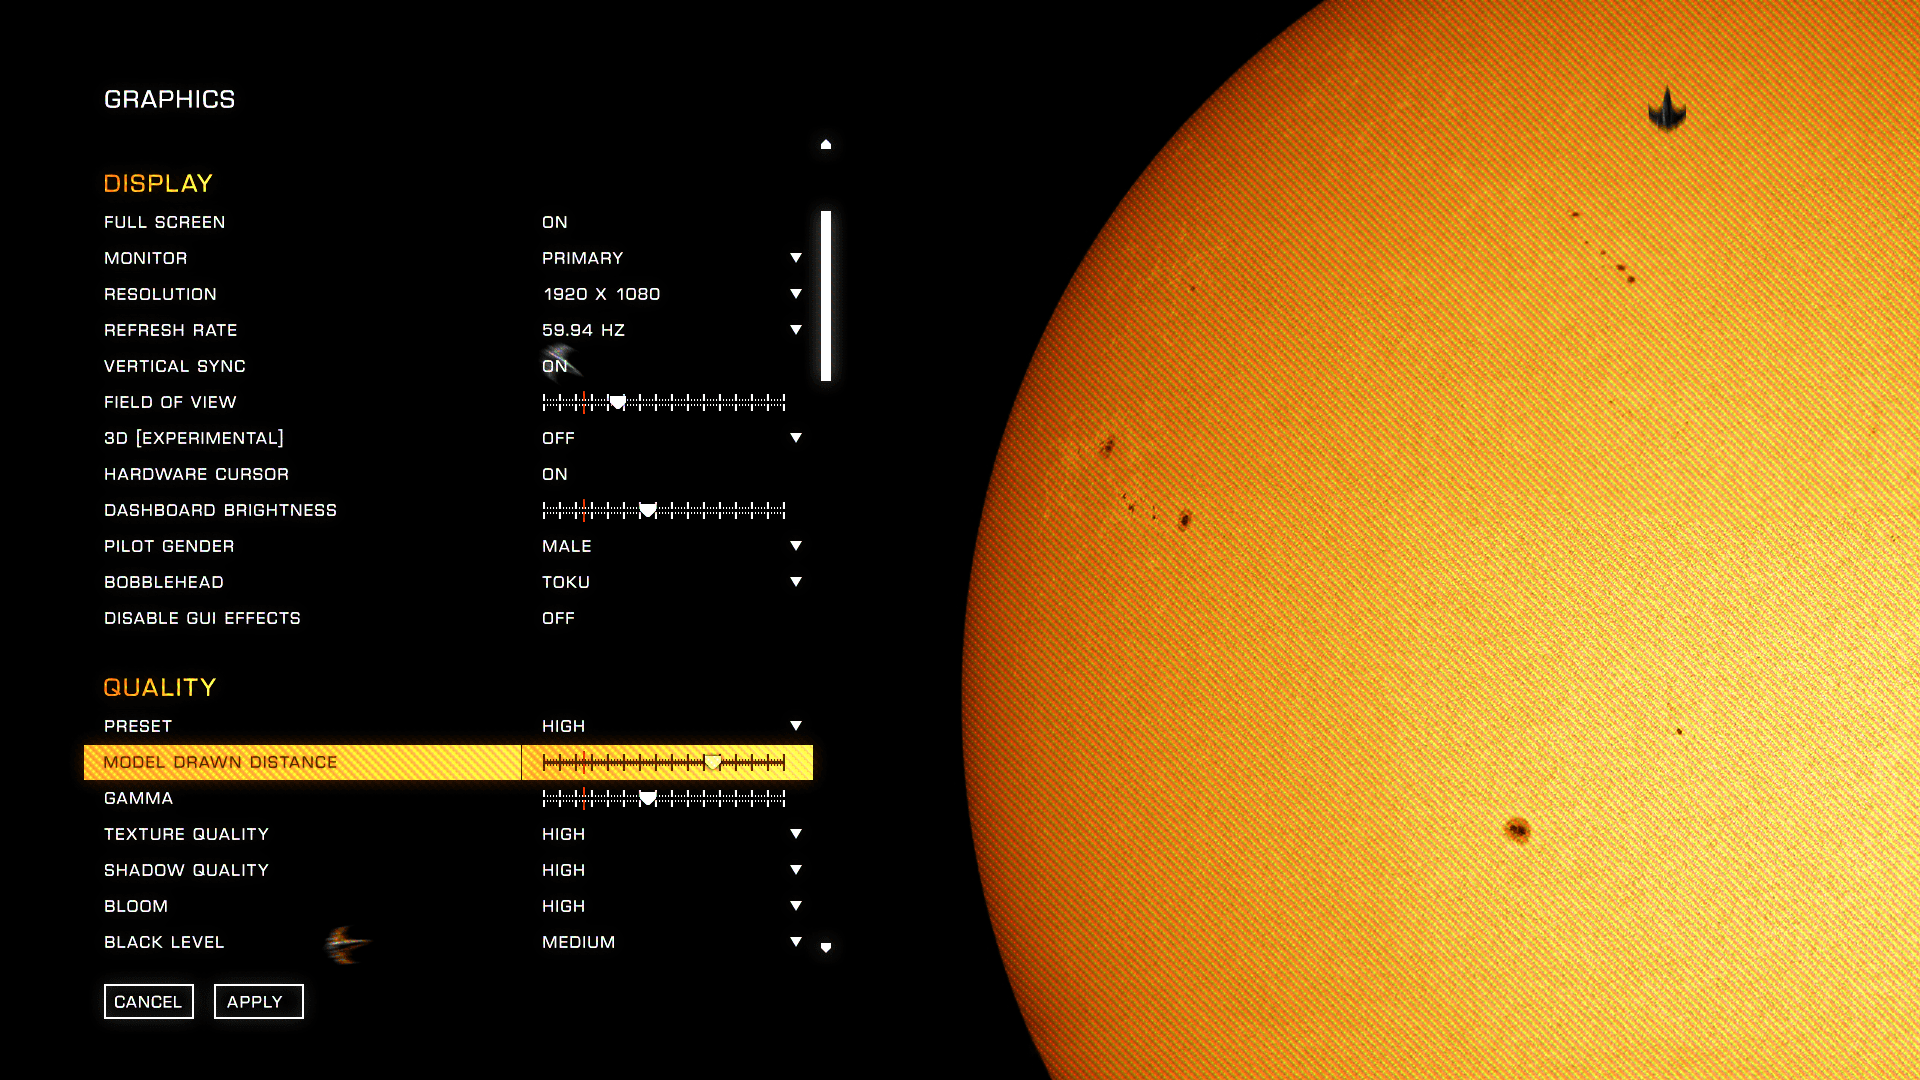This screenshot has width=1920, height=1080.
Task: Select the Preset setting label
Action: coord(138,726)
